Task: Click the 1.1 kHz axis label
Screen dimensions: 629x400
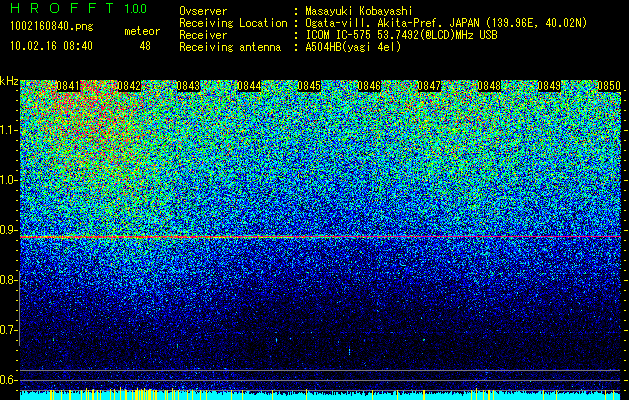Action: point(8,130)
